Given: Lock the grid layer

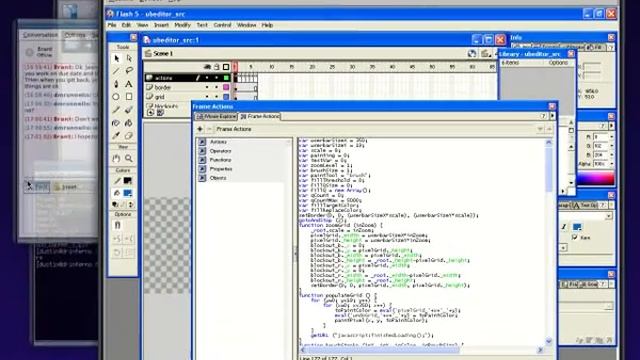Looking at the screenshot, I should coord(217,97).
